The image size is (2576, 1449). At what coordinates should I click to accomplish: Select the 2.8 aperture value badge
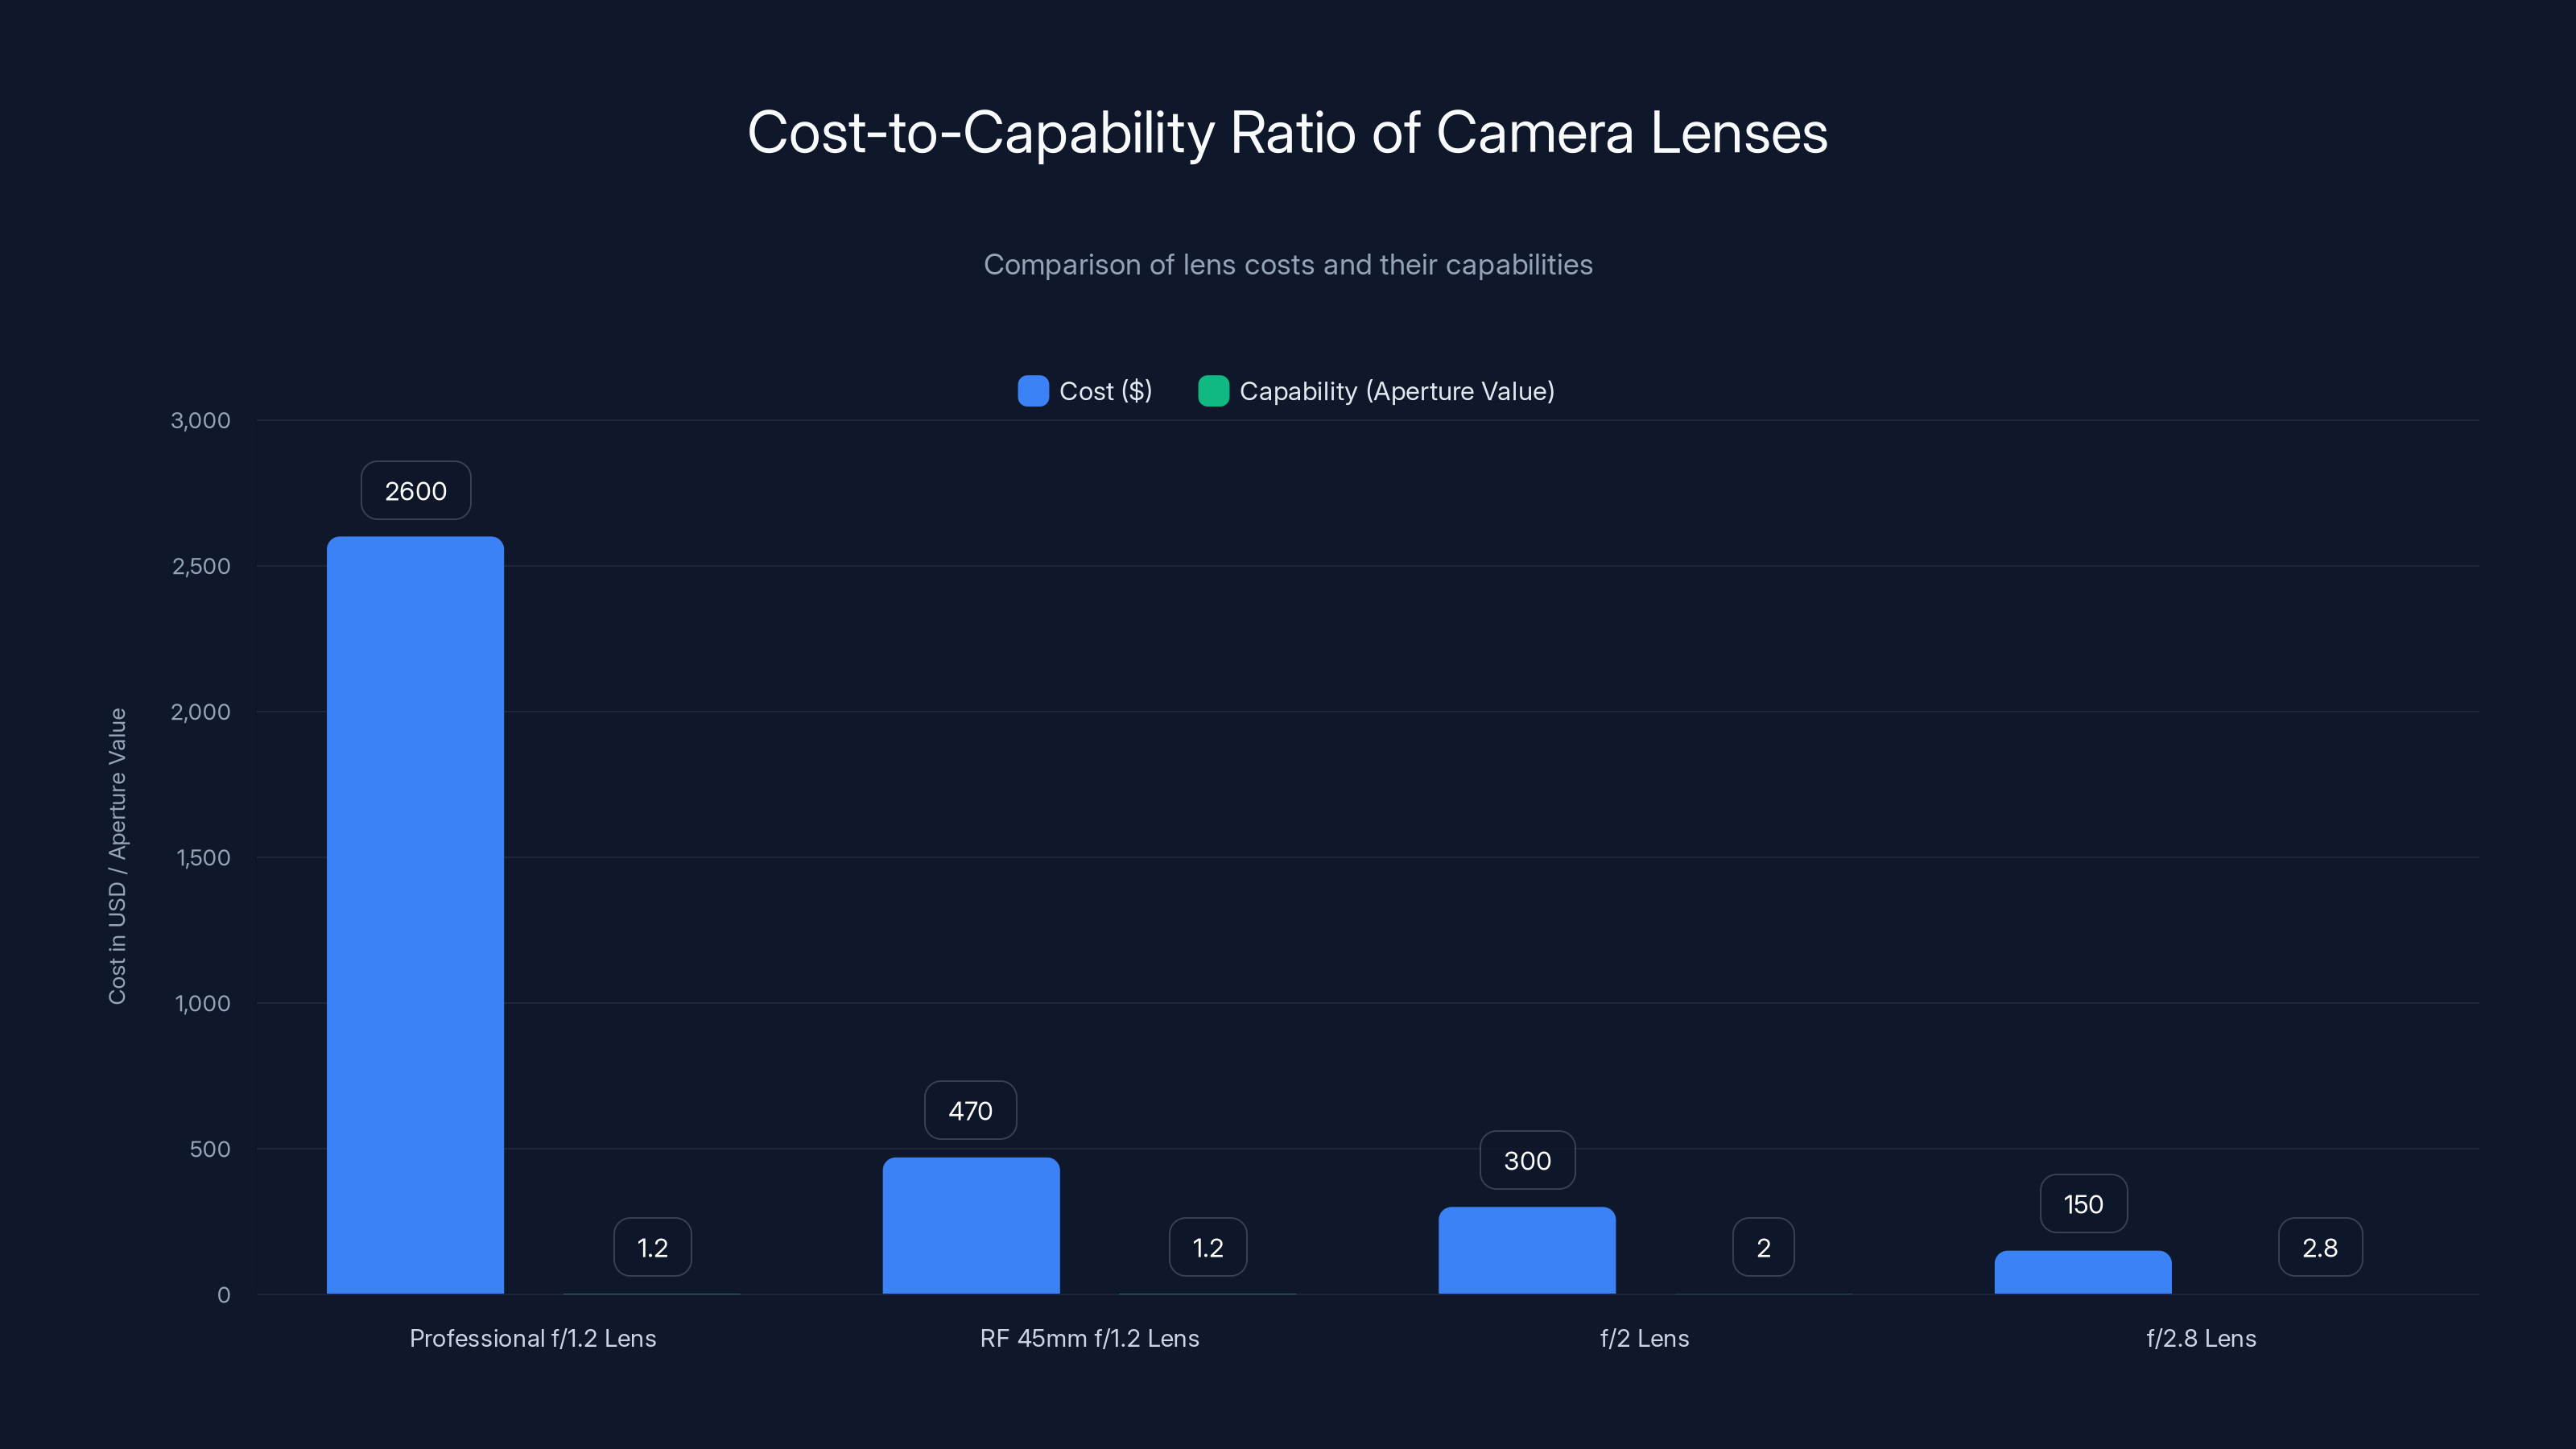(x=2320, y=1246)
